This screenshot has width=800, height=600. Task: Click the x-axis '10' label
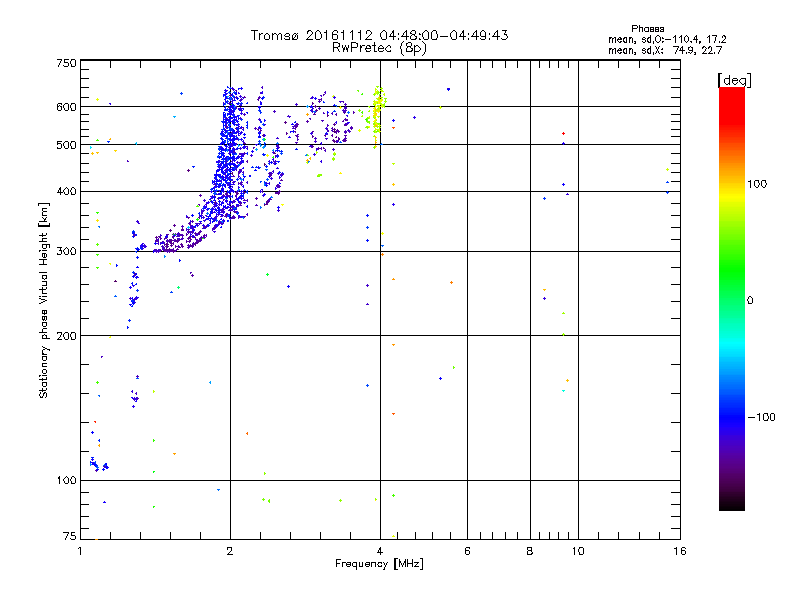578,551
